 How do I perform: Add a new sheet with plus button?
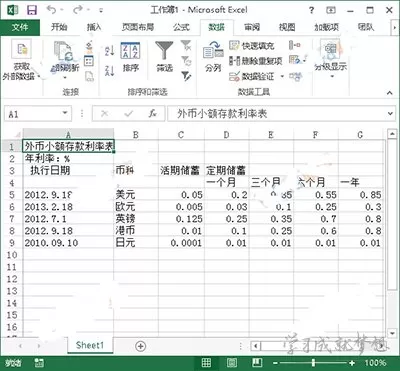pos(141,346)
